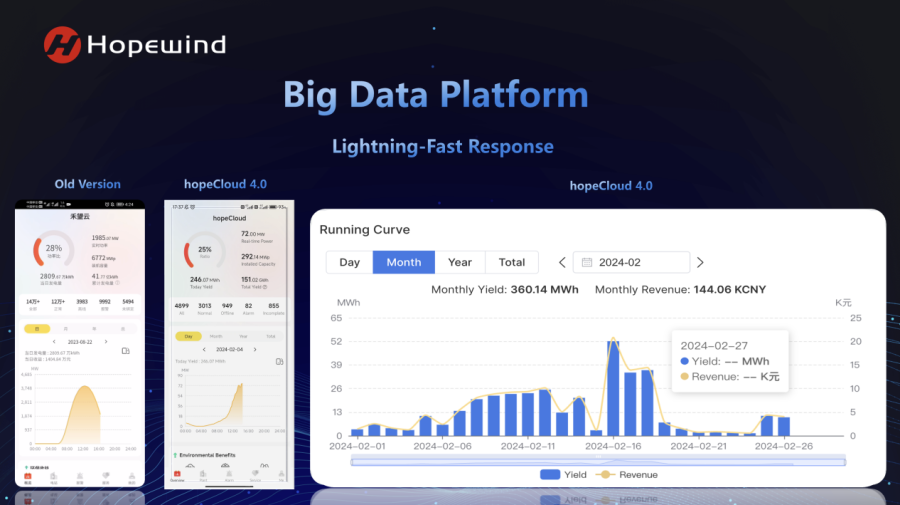Toggle Yield series in chart legend

click(564, 475)
